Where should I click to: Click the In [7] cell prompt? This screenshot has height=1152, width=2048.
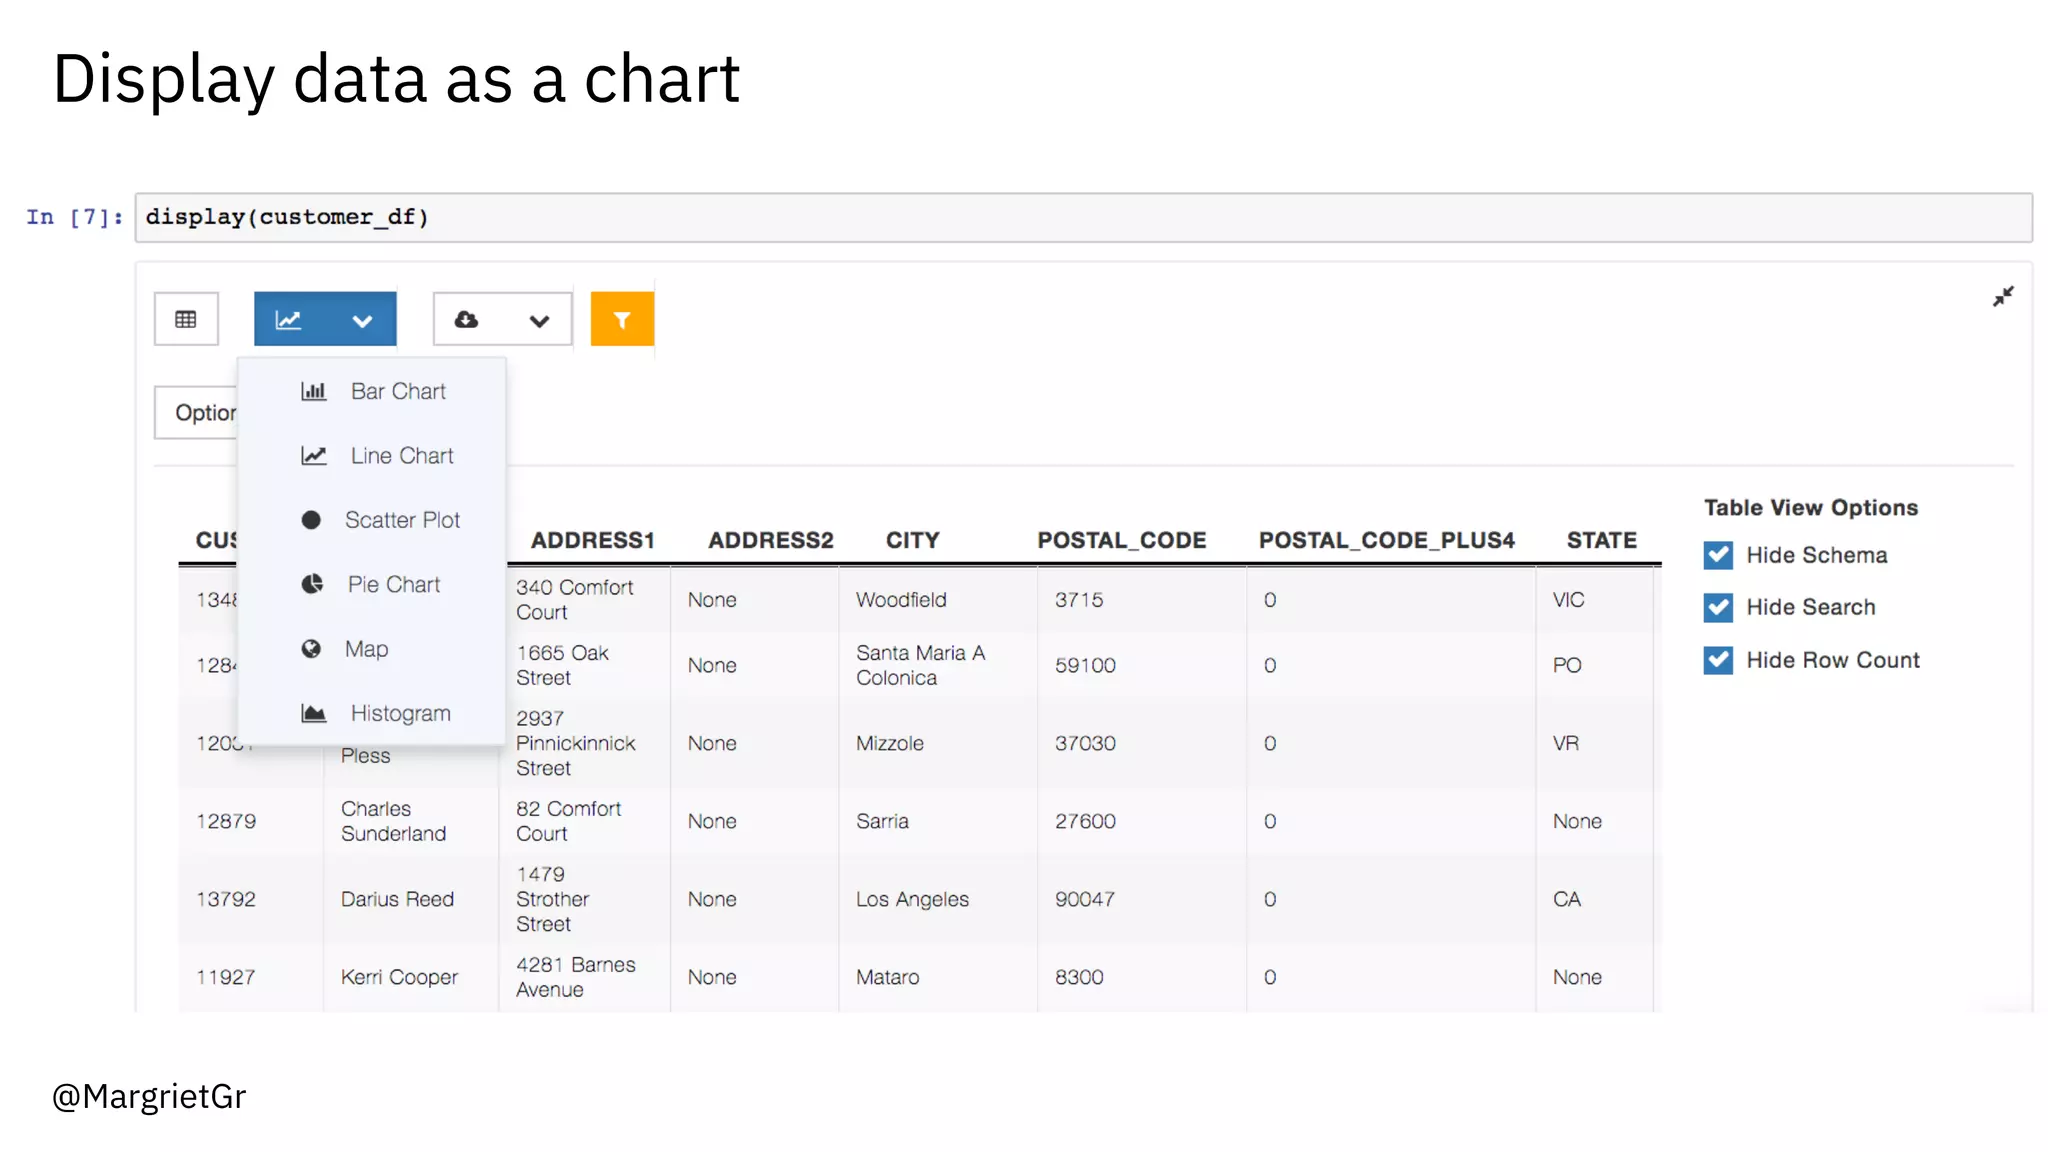pos(74,217)
